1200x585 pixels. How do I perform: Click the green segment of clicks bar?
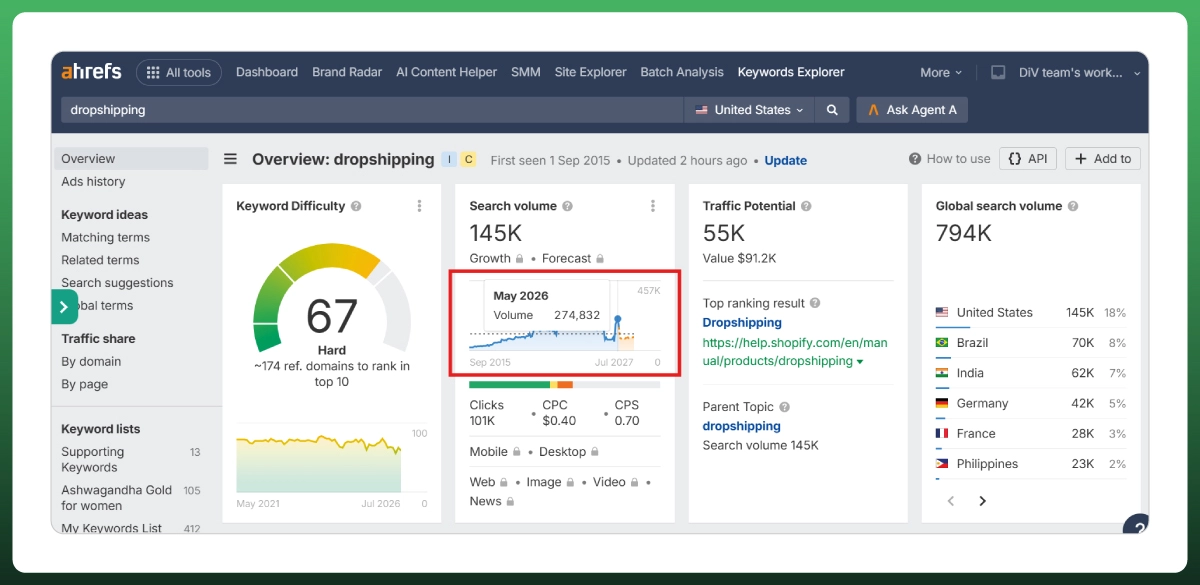509,384
